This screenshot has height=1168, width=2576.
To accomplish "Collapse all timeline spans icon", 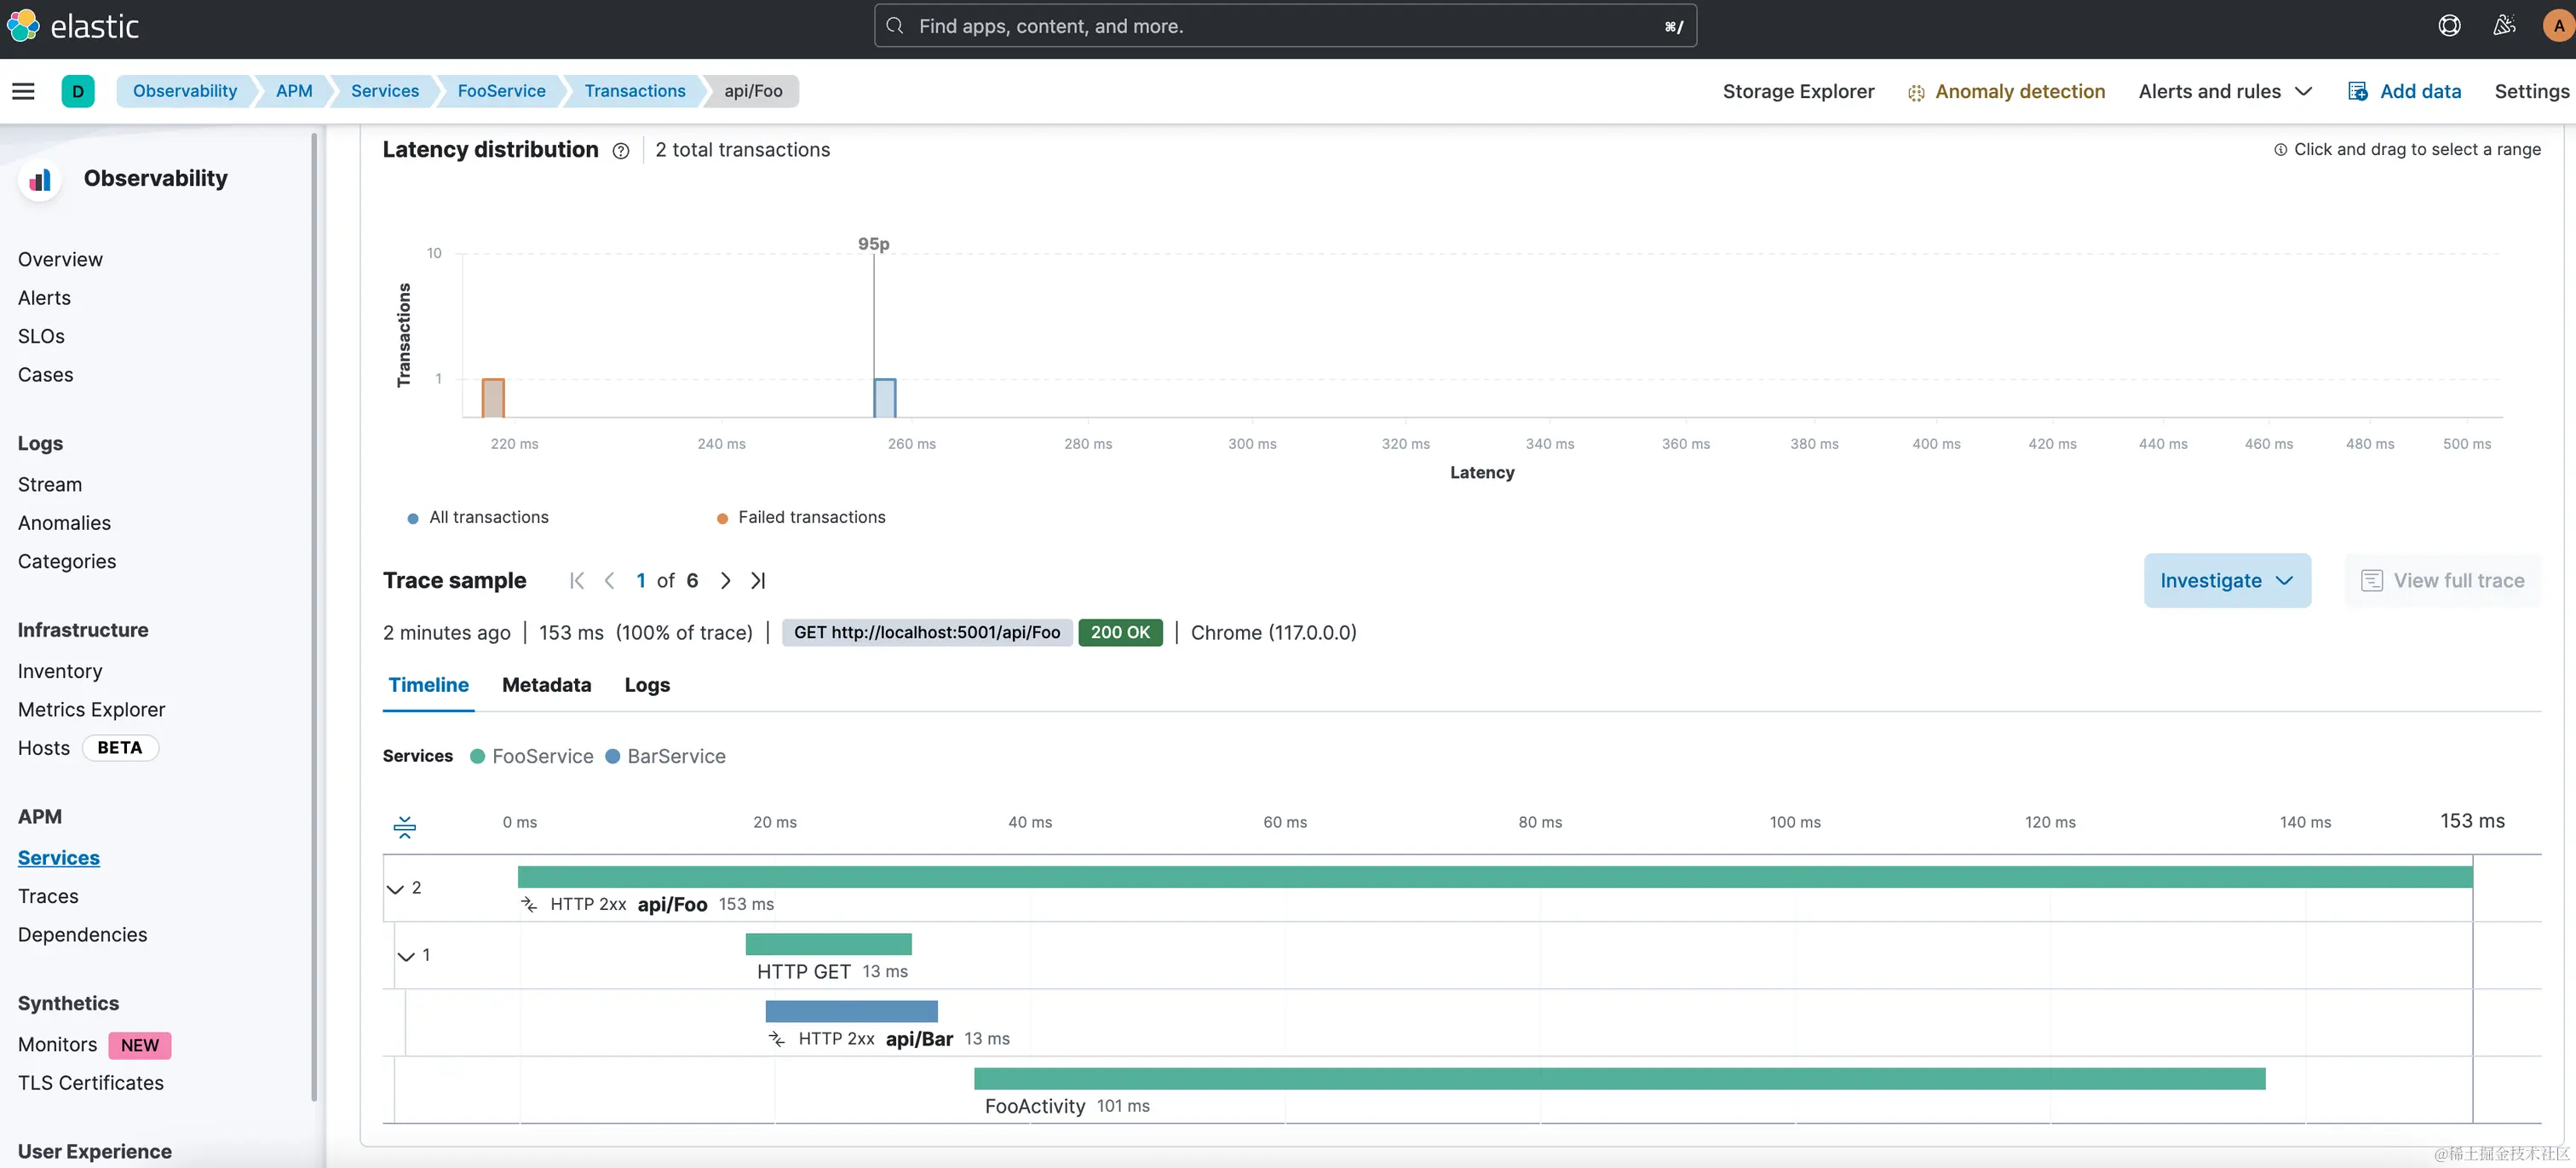I will pos(404,826).
